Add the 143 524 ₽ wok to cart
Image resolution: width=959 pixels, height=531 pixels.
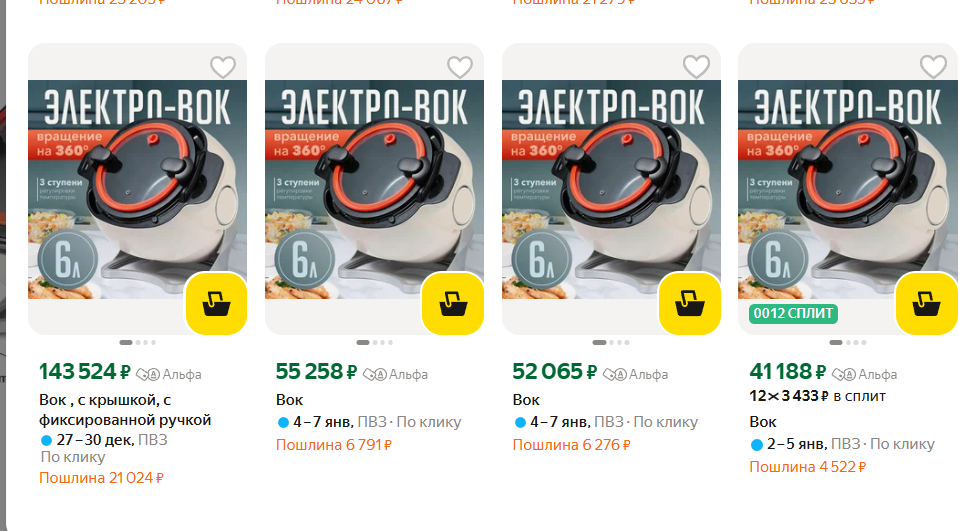(217, 304)
